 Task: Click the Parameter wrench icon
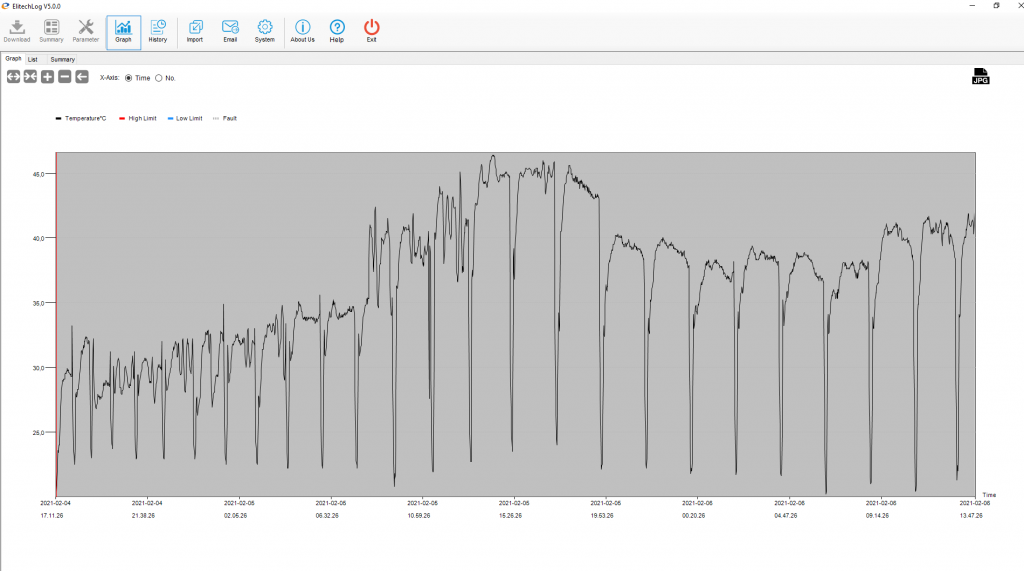click(x=86, y=31)
